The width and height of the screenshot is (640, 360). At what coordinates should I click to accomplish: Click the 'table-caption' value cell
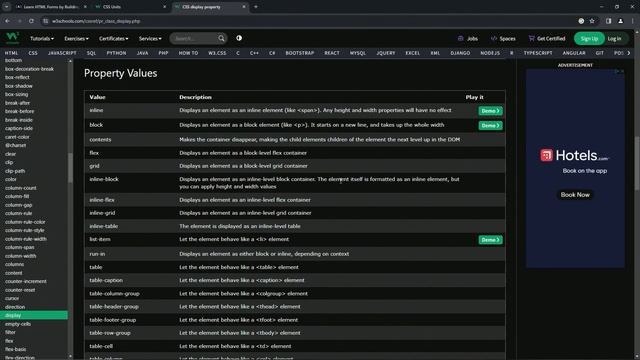point(106,280)
